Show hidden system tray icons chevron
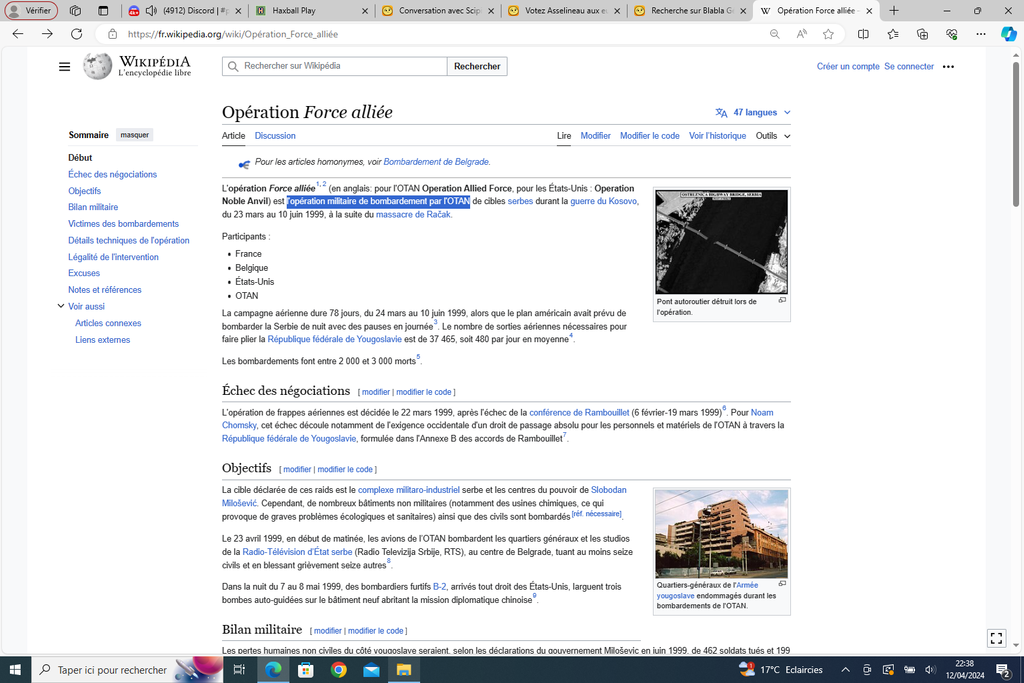Image resolution: width=1024 pixels, height=683 pixels. [x=845, y=670]
